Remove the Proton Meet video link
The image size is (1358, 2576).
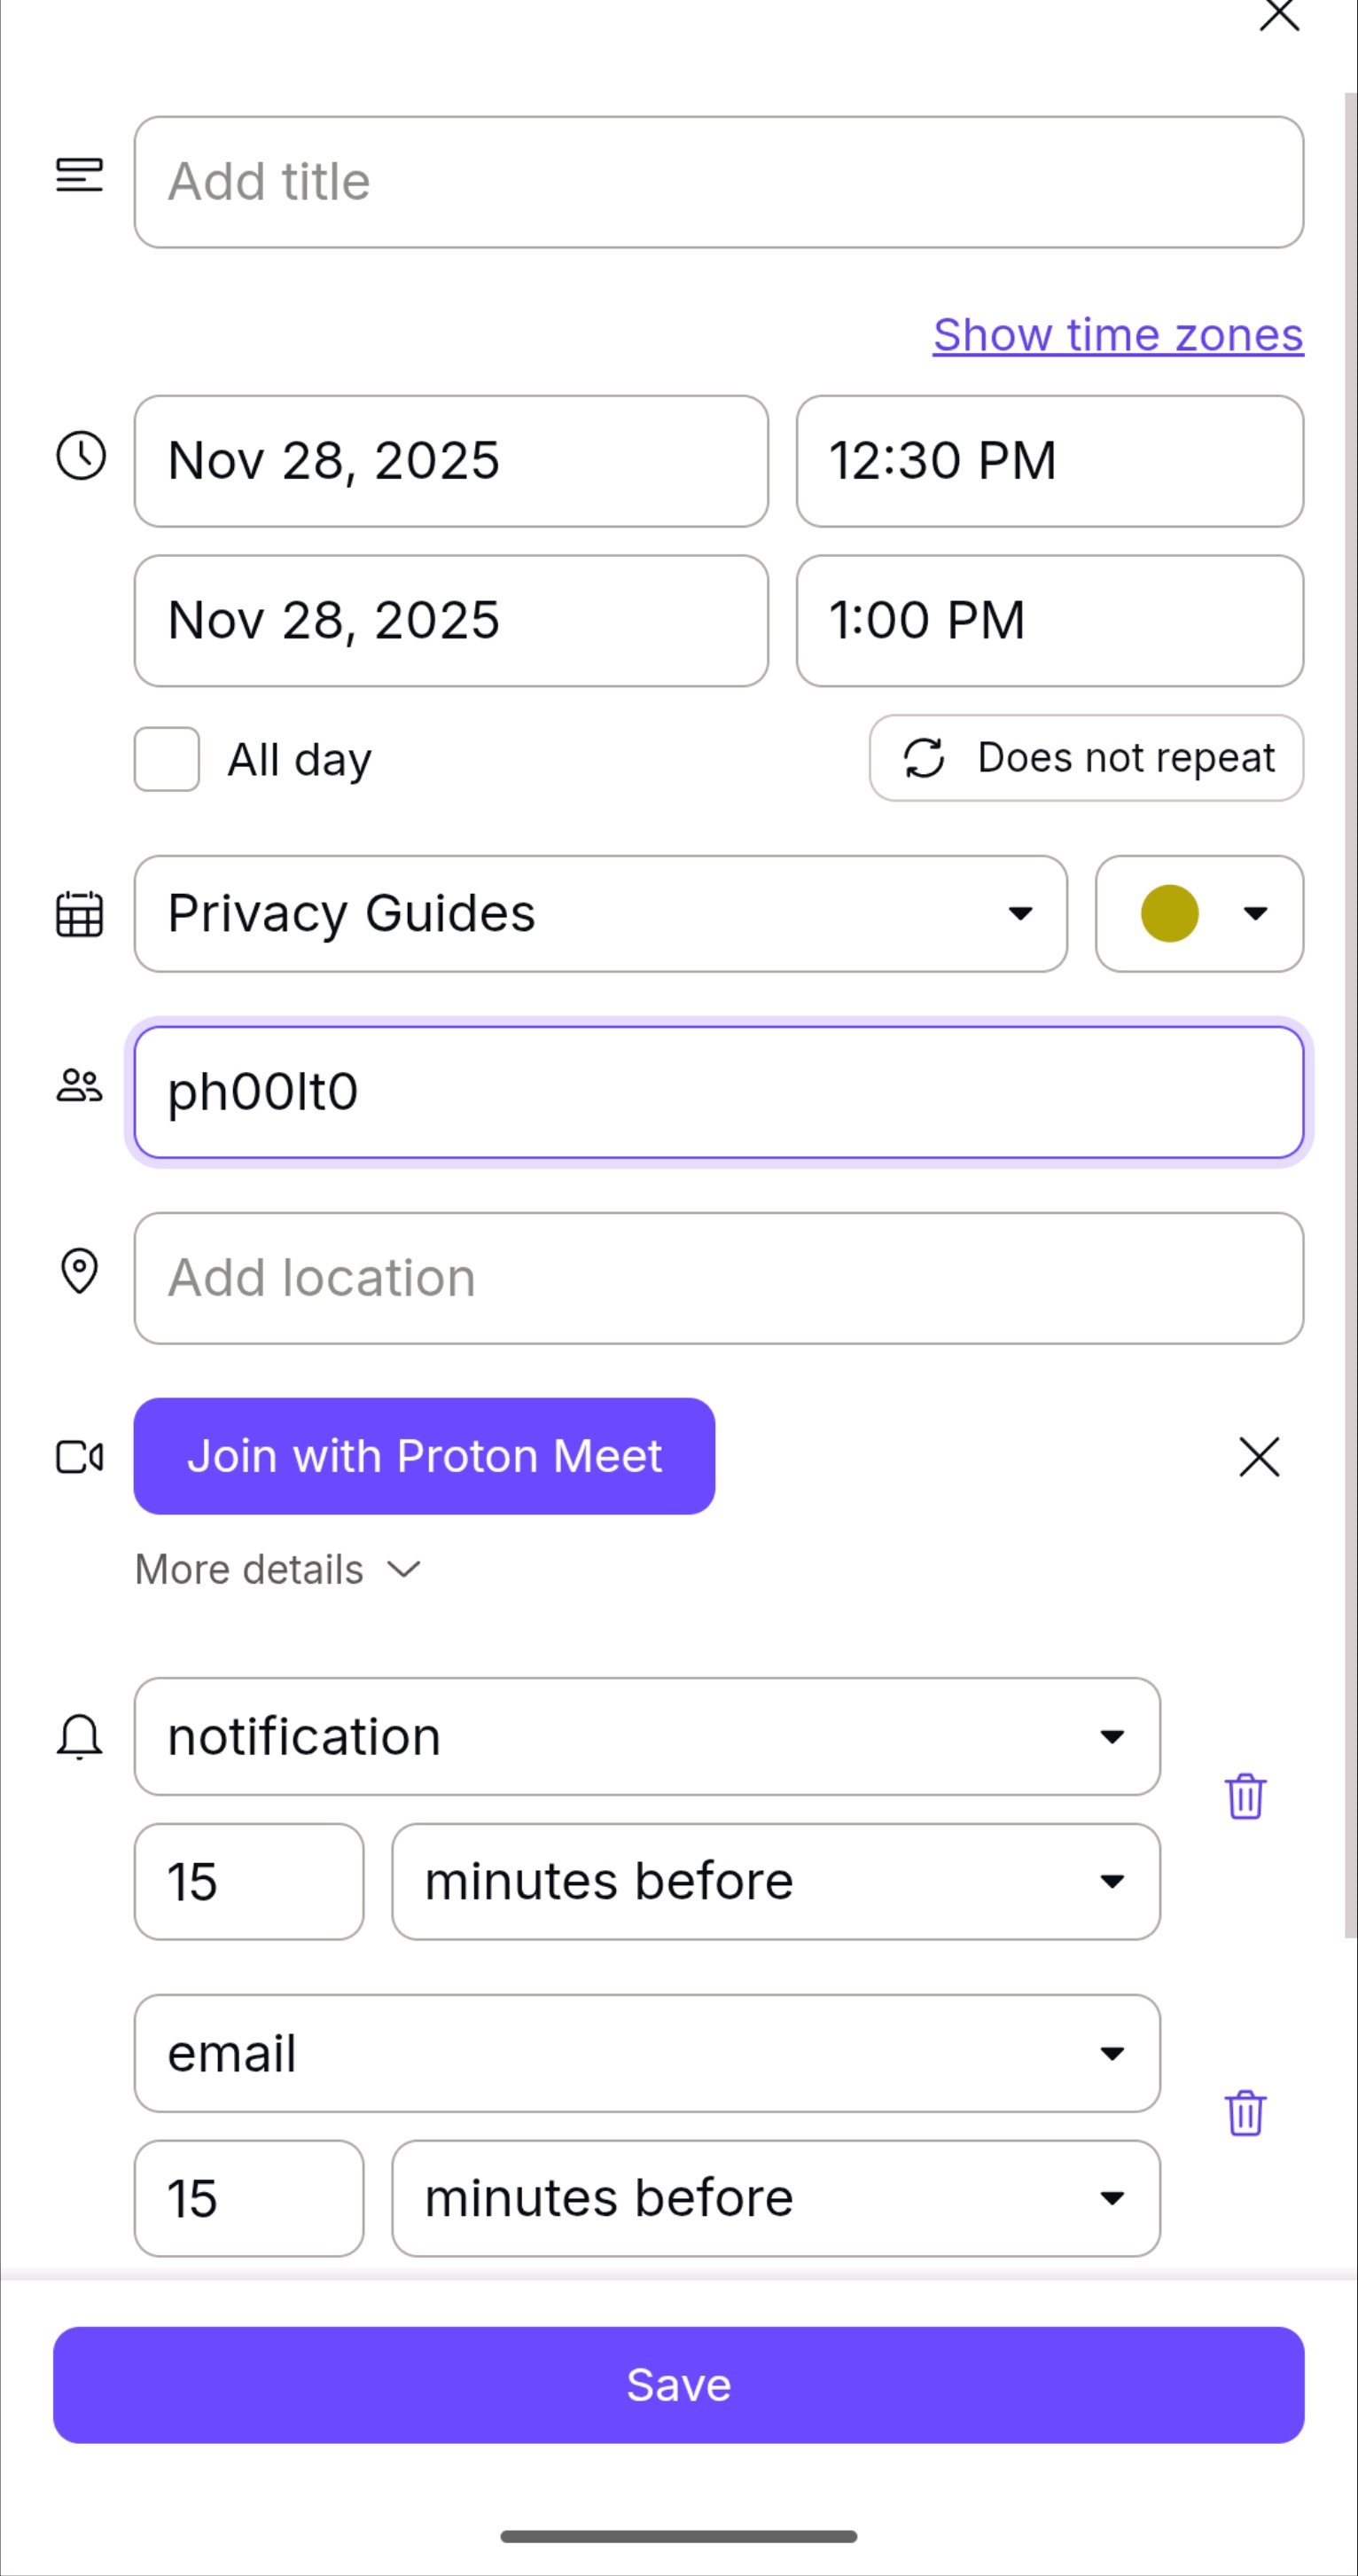point(1259,1457)
